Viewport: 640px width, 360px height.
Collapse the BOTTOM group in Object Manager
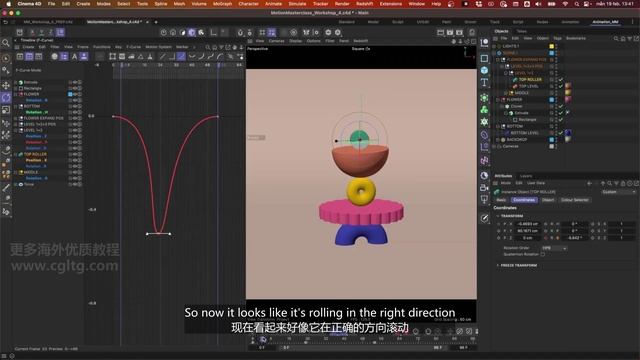pos(498,127)
